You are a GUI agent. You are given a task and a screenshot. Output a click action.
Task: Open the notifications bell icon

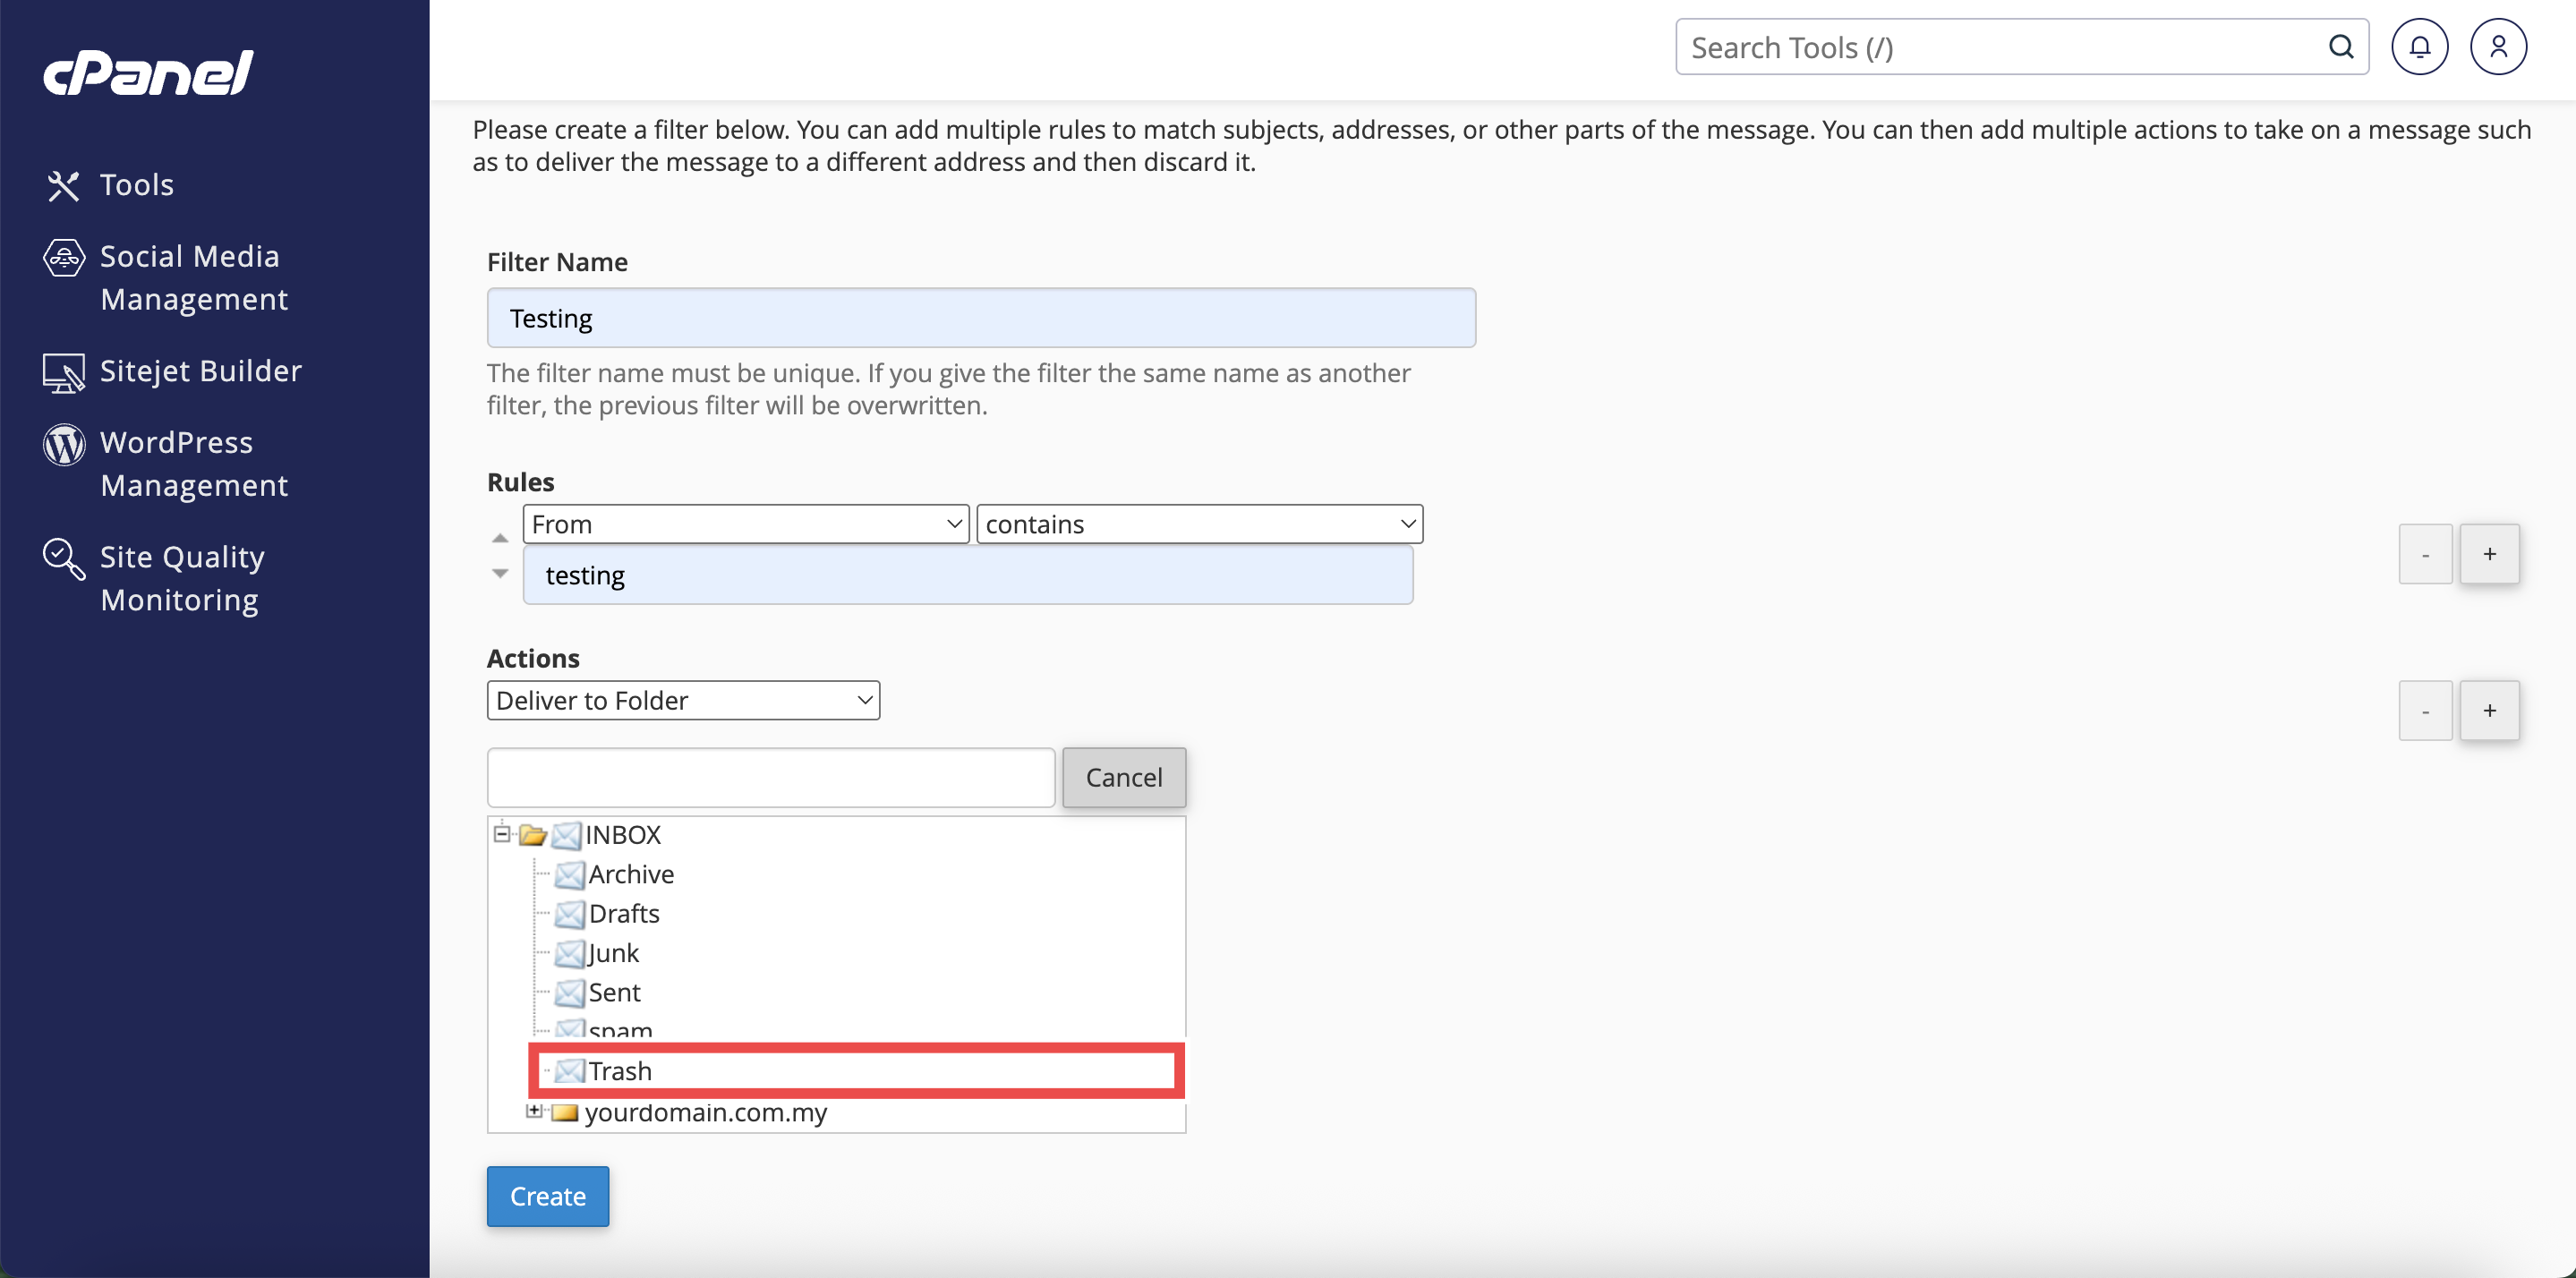[x=2419, y=47]
